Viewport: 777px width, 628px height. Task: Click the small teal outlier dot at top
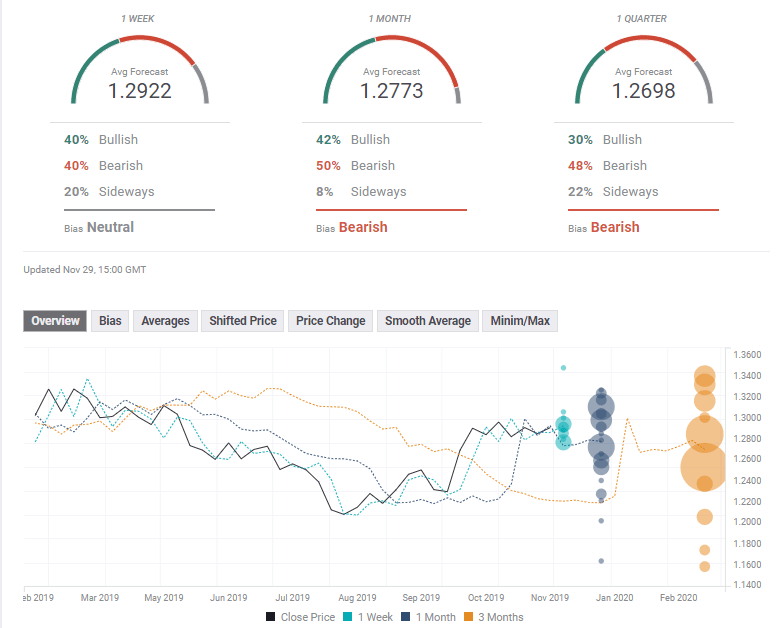pos(564,368)
